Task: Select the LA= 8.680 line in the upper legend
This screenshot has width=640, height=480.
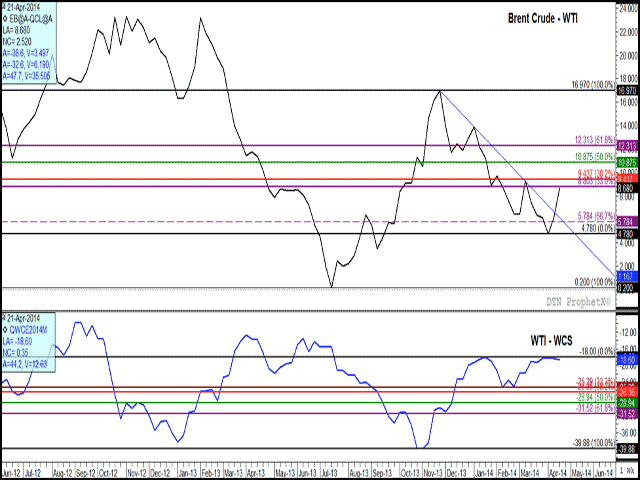Action: click(16, 29)
